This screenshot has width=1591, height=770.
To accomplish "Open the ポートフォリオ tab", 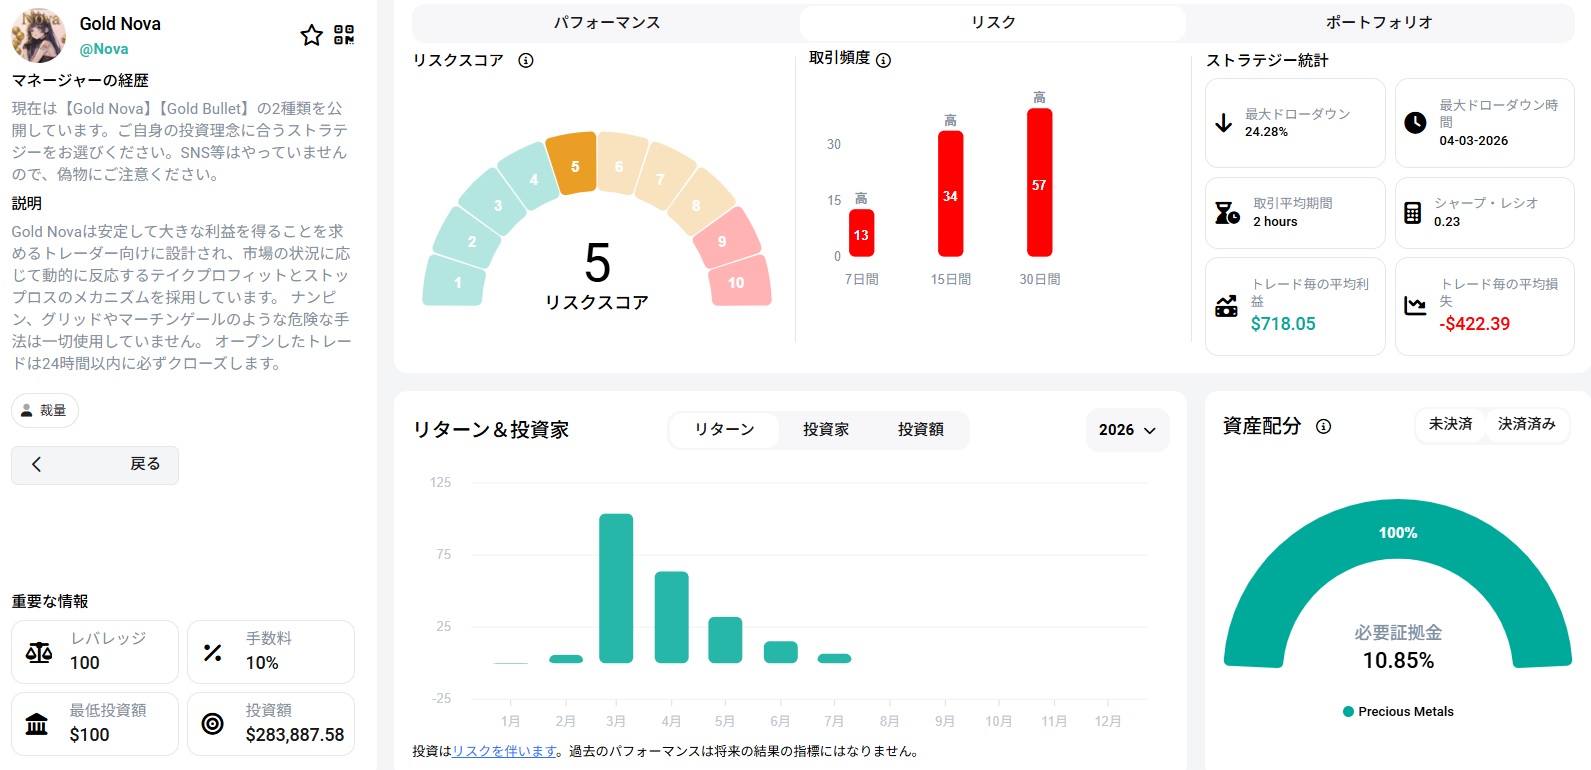I will coord(1380,22).
